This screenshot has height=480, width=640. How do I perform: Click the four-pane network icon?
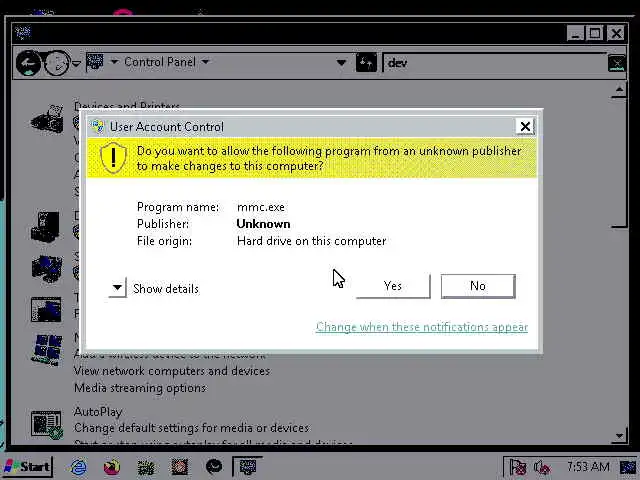[47, 349]
